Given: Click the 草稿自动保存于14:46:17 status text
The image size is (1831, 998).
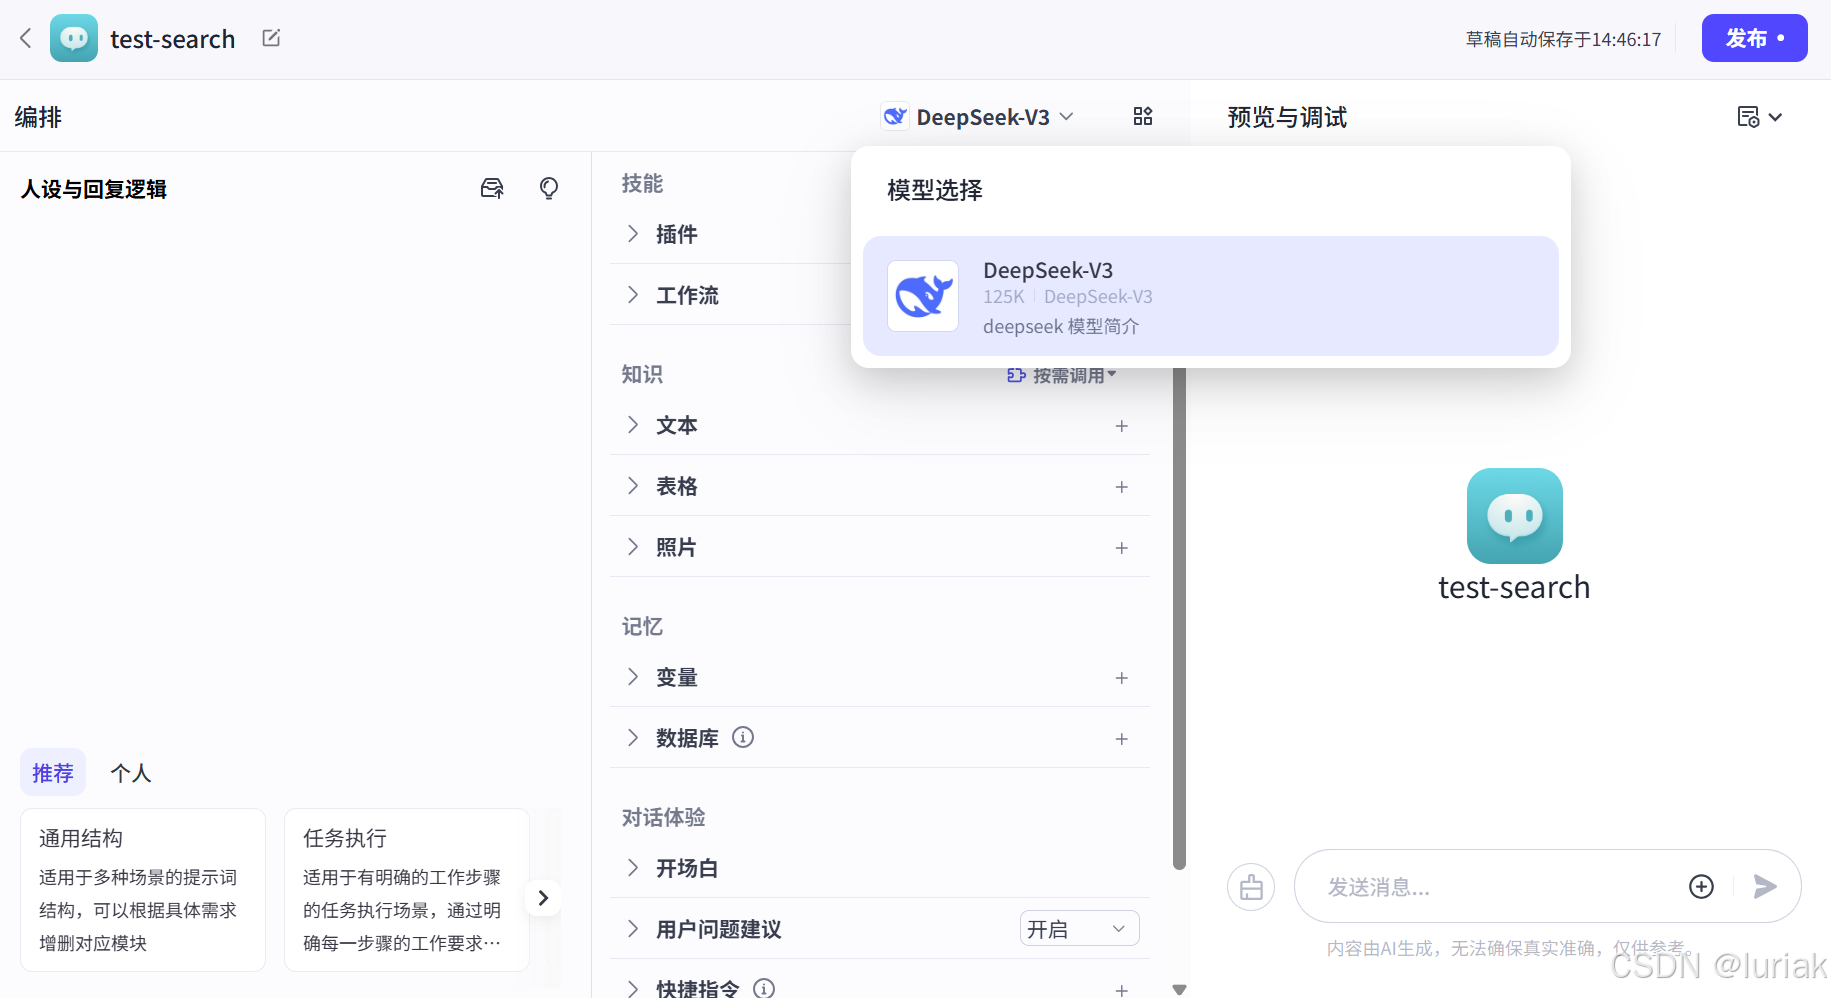Looking at the screenshot, I should pyautogui.click(x=1563, y=39).
